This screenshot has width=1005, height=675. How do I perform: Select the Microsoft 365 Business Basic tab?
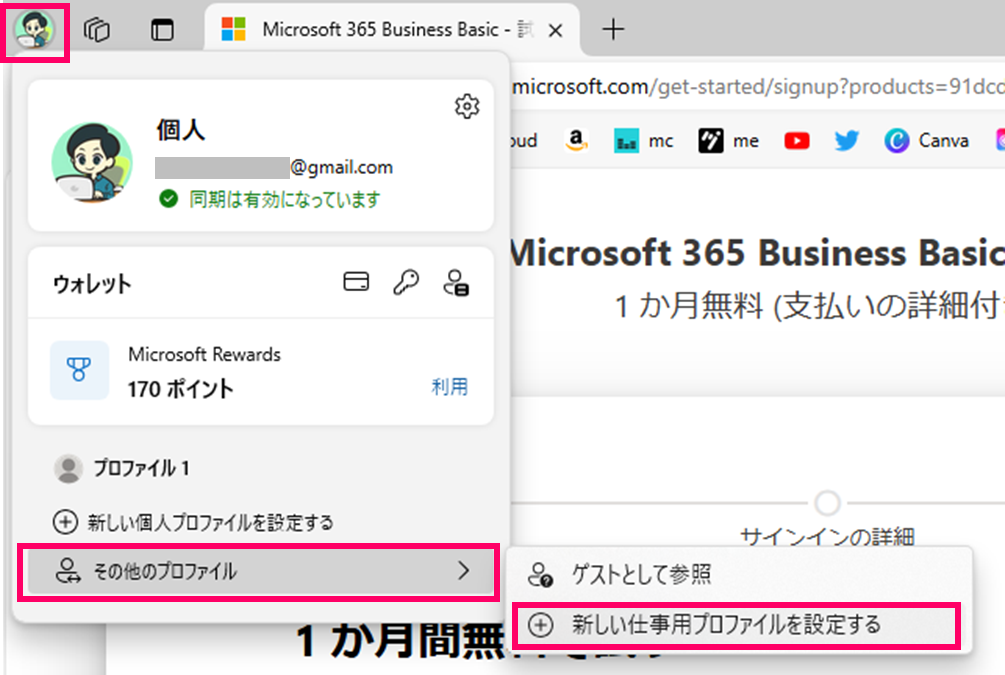point(392,29)
